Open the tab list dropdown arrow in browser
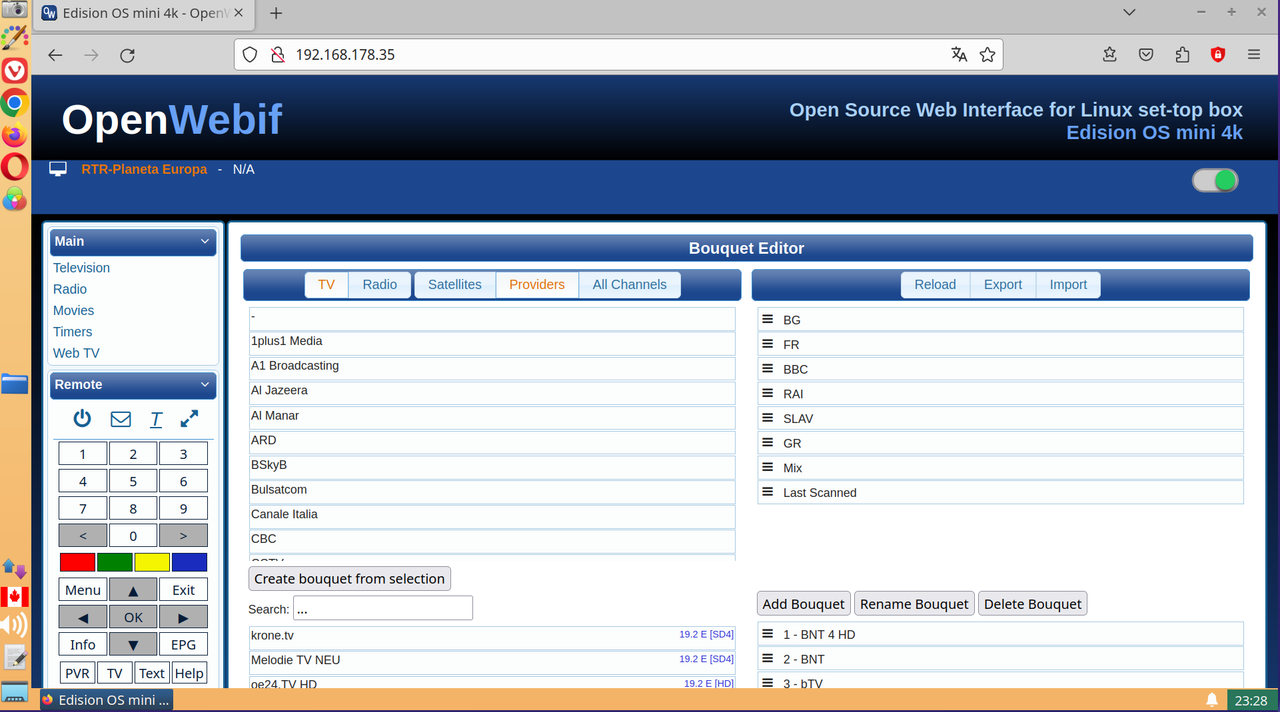 tap(1129, 13)
